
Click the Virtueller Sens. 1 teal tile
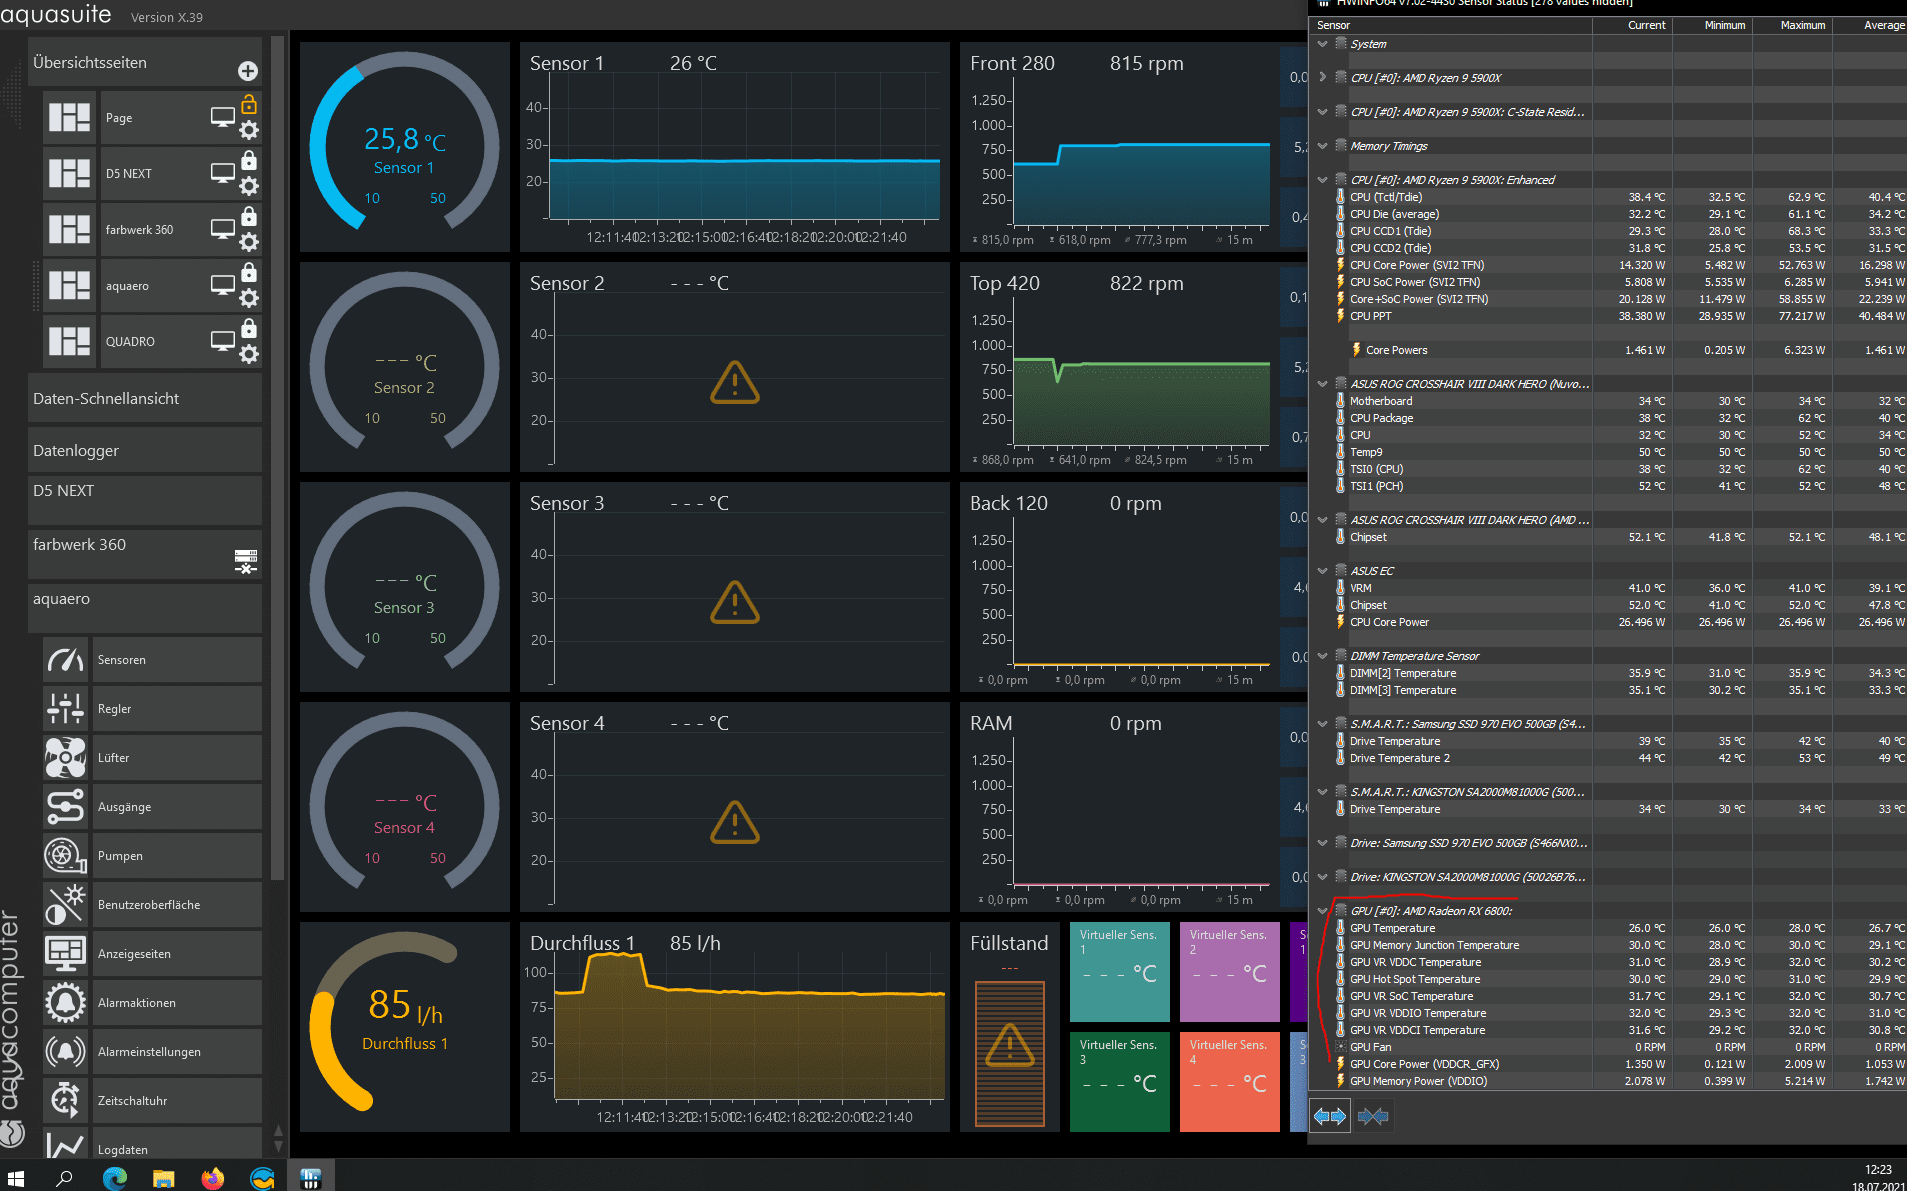(x=1119, y=972)
